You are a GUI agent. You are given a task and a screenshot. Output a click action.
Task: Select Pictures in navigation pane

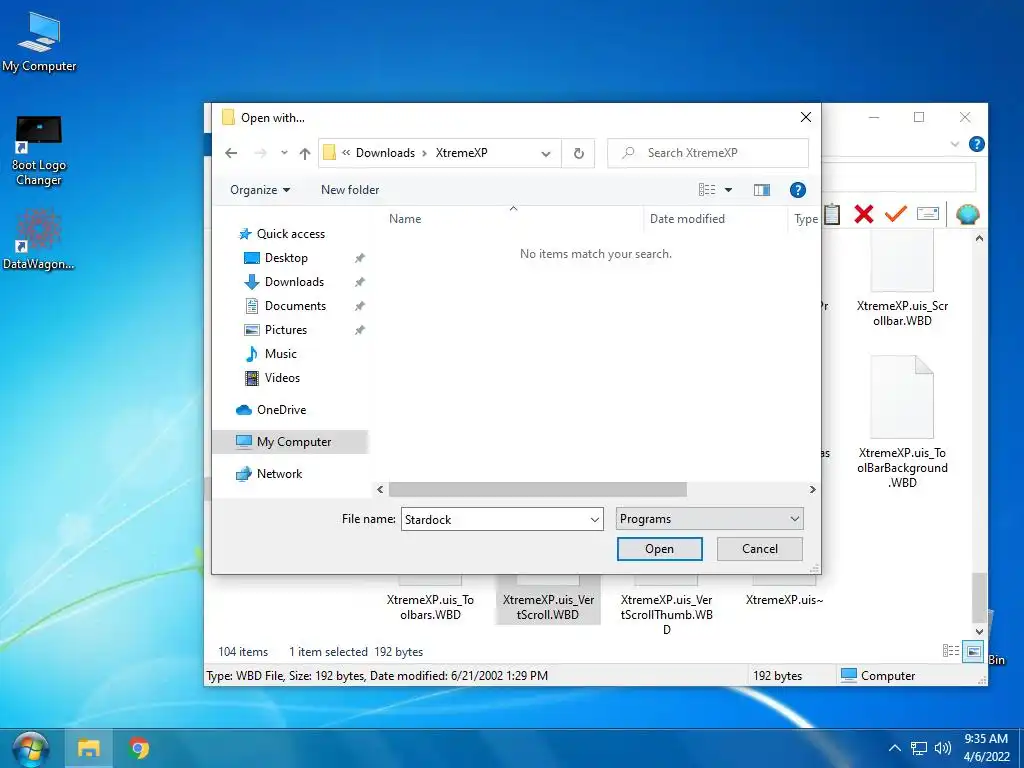click(x=285, y=330)
